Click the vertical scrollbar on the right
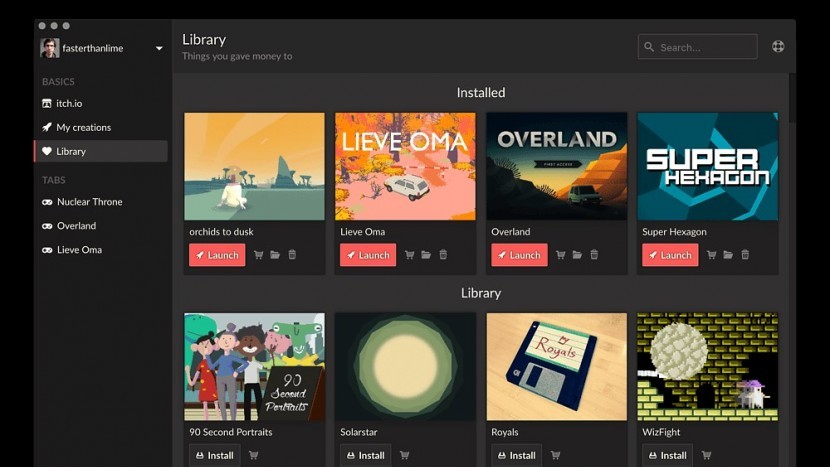 (792, 98)
